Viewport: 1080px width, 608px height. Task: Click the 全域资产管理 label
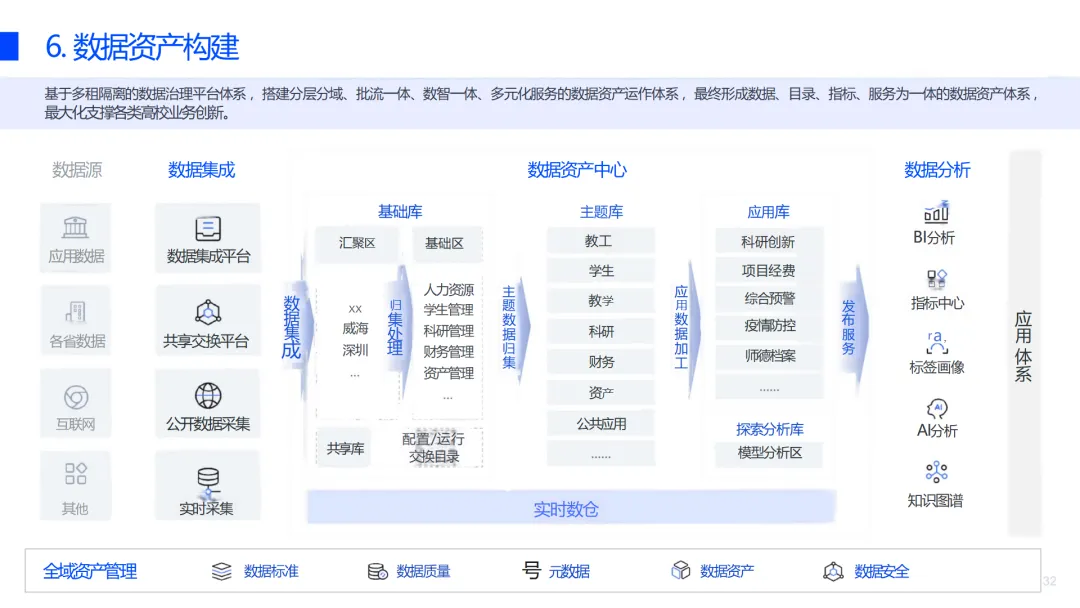point(90,571)
